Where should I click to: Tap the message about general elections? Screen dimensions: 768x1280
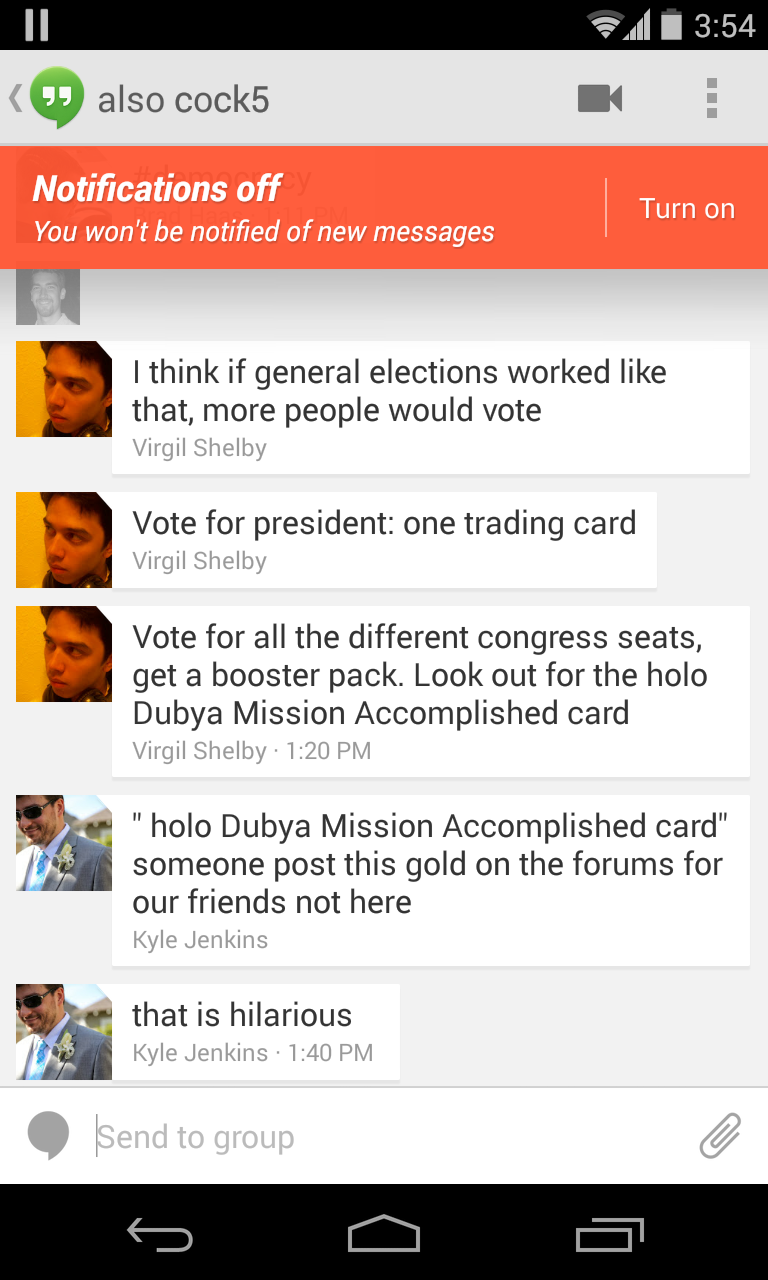[x=430, y=407]
